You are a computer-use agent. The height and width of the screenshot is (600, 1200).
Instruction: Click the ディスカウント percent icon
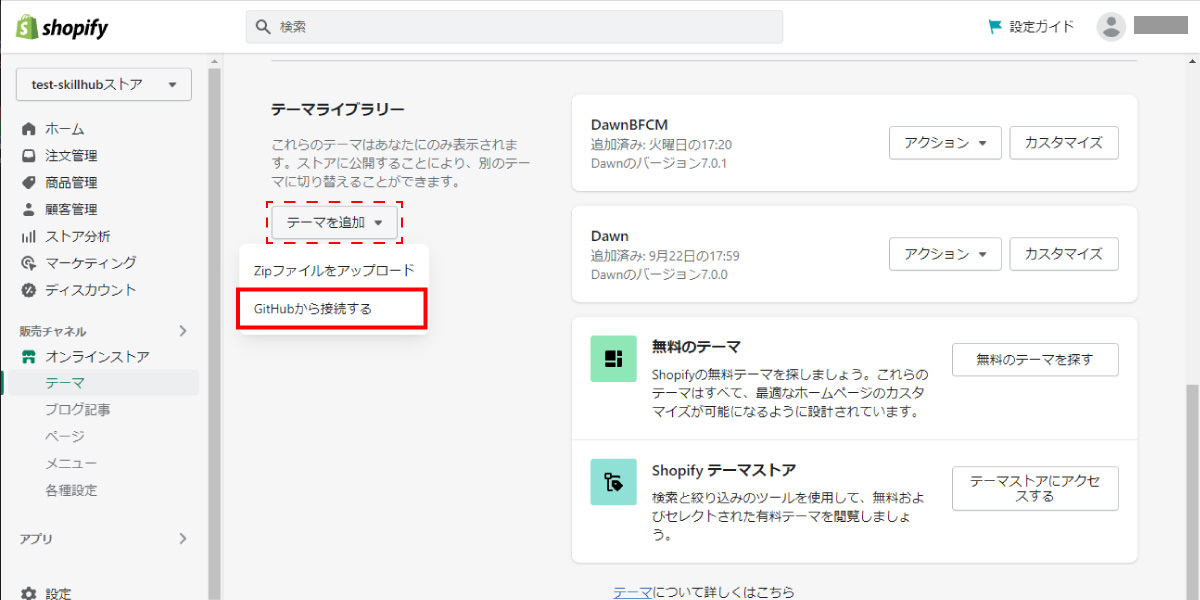click(28, 290)
